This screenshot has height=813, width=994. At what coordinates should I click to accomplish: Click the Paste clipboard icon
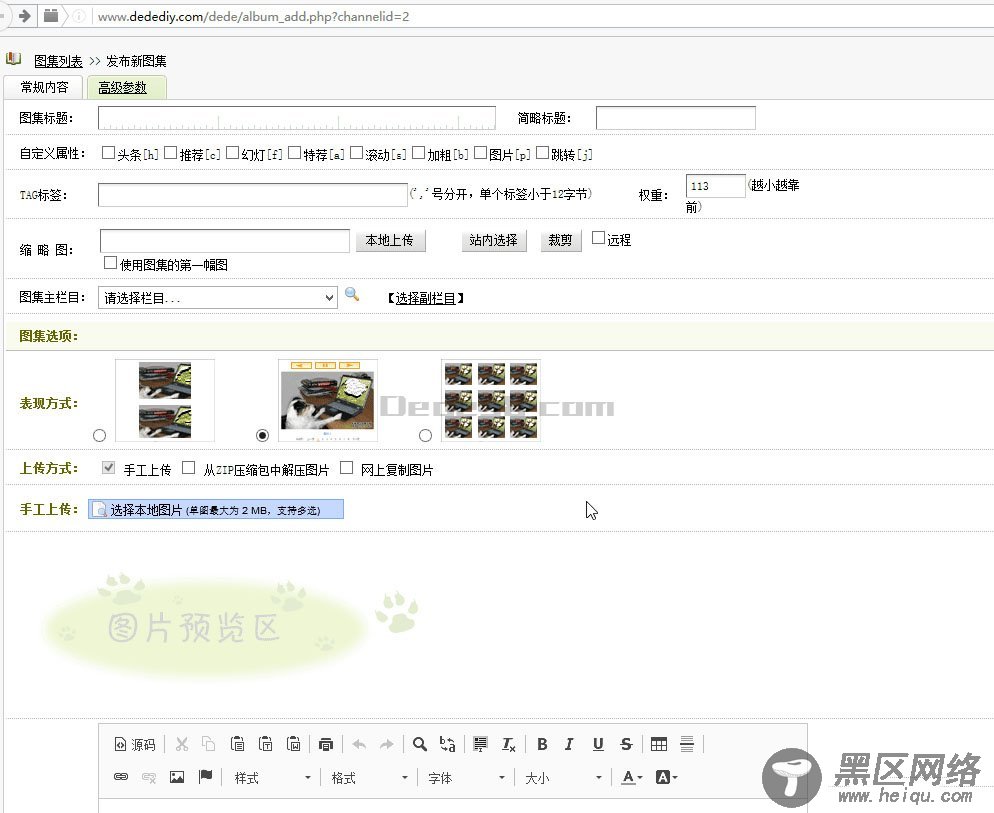coord(238,745)
